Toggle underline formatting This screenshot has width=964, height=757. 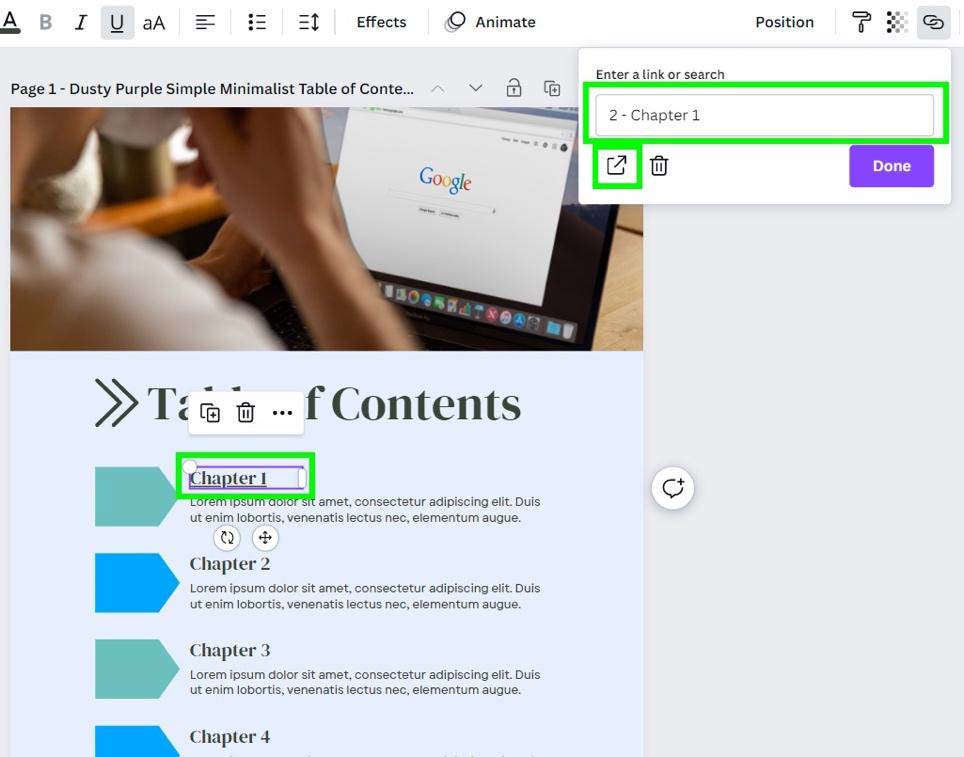(x=117, y=22)
